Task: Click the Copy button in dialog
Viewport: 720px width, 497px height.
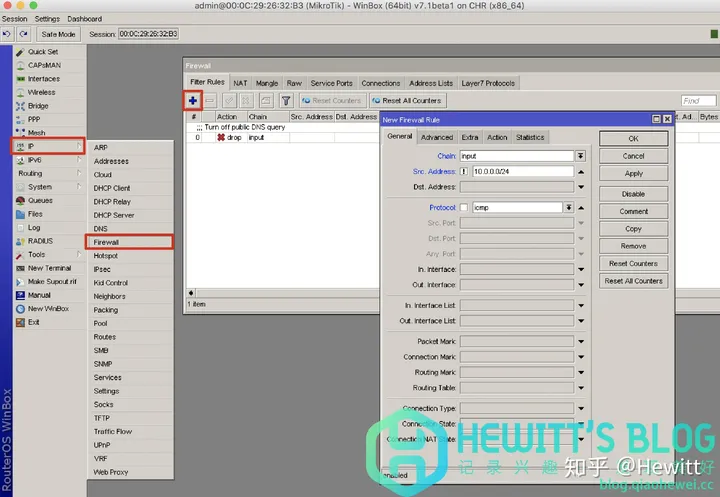Action: click(633, 229)
